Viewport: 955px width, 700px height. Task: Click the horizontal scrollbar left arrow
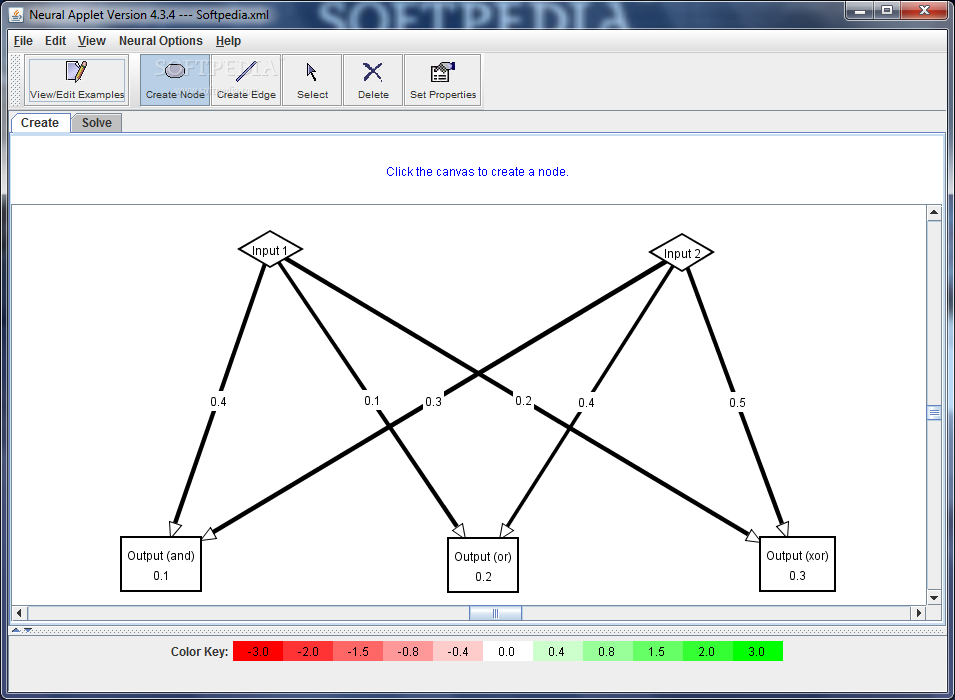coord(19,613)
